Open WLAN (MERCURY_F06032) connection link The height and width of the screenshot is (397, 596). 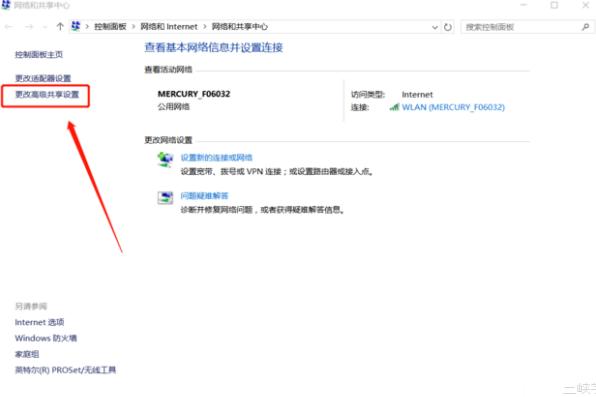pyautogui.click(x=453, y=107)
